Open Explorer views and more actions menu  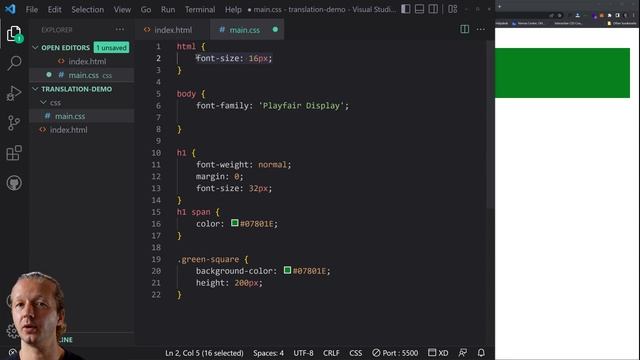coord(120,29)
